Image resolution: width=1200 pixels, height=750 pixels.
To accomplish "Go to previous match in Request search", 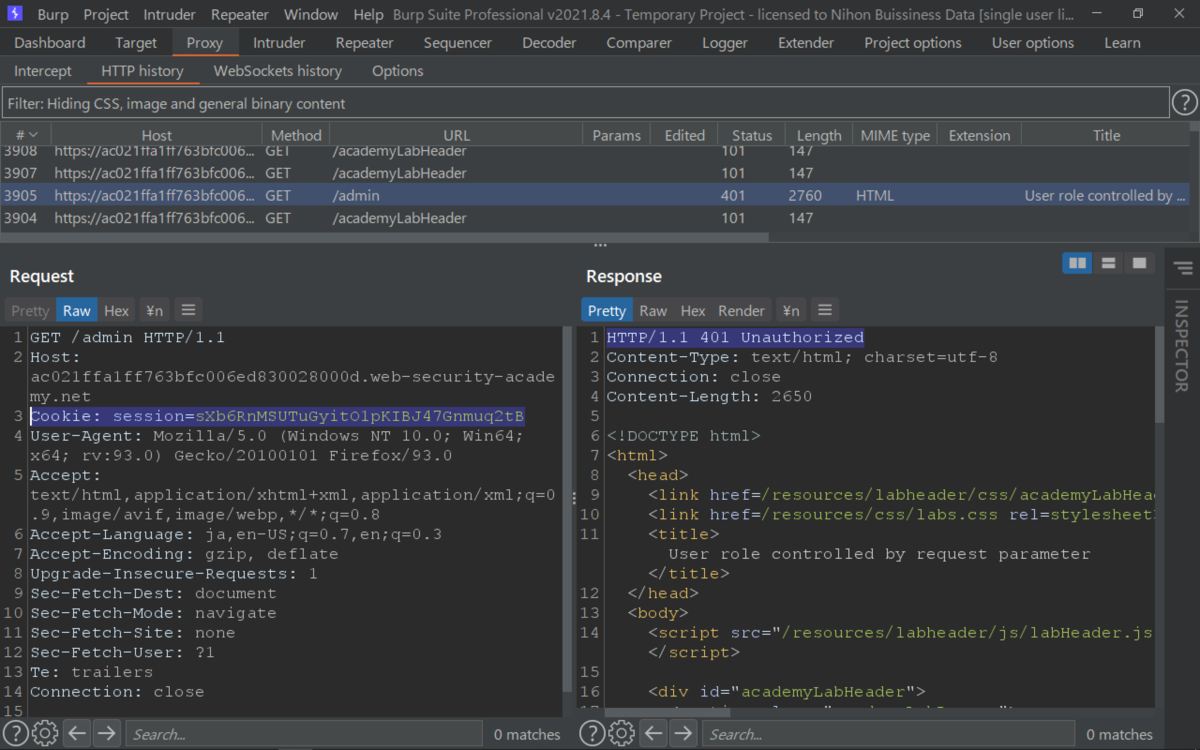I will (x=77, y=733).
